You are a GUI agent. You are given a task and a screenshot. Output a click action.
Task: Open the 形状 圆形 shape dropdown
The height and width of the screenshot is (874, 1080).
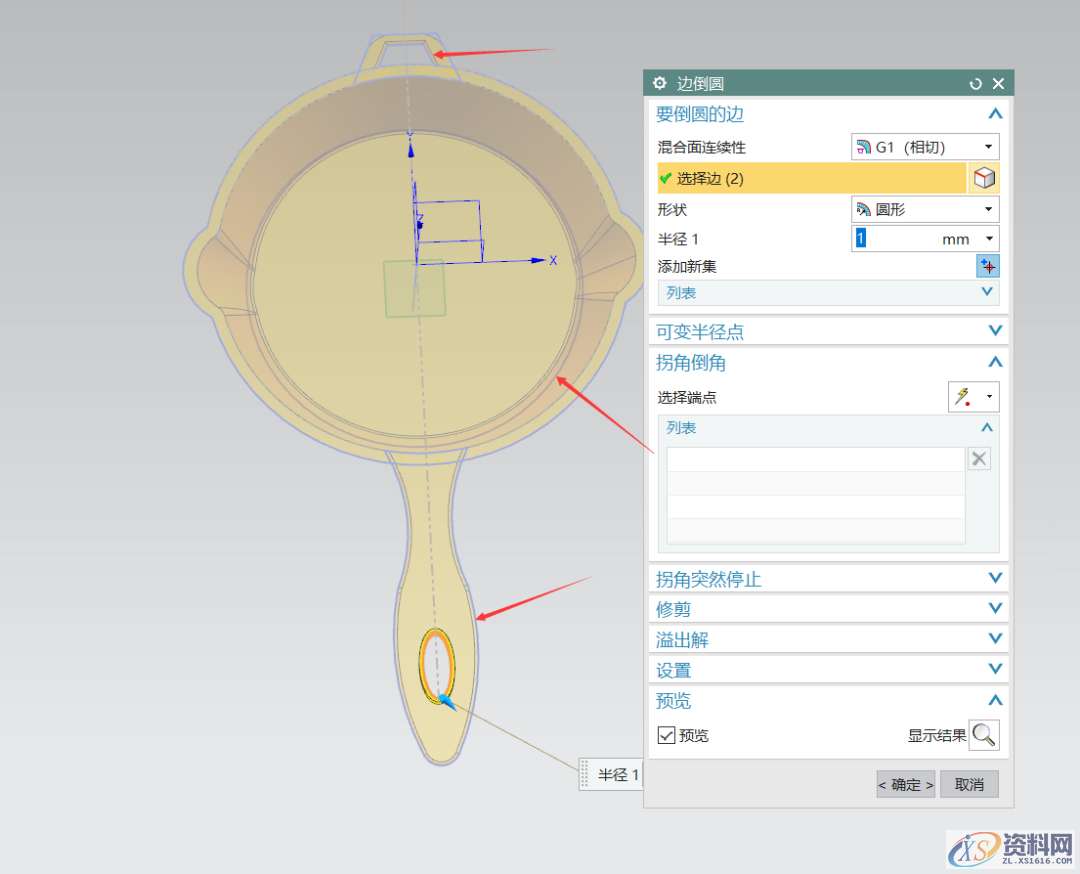pyautogui.click(x=924, y=209)
